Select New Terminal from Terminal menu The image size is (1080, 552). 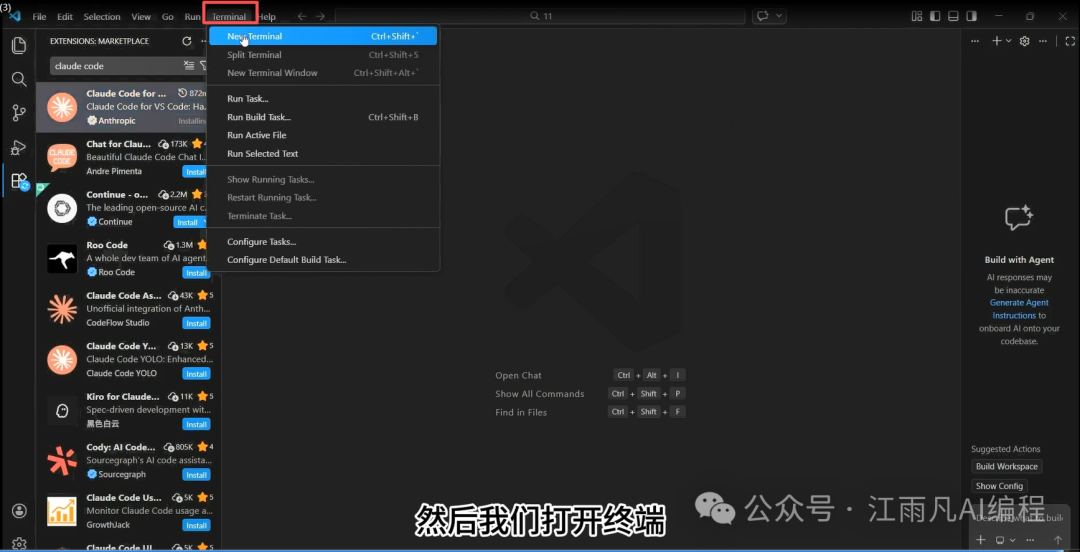tap(323, 37)
